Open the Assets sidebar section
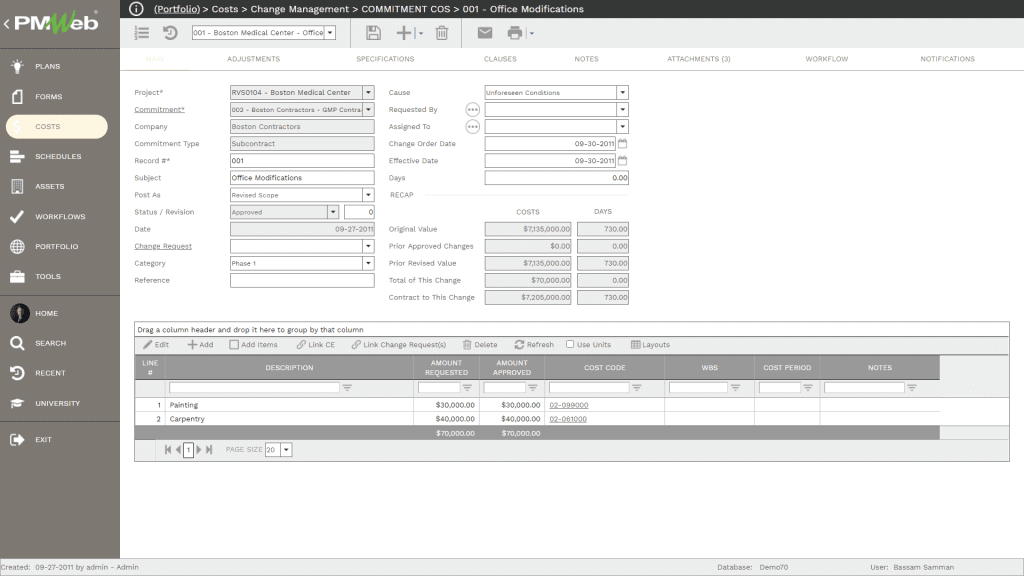Image resolution: width=1024 pixels, height=576 pixels. coord(50,186)
